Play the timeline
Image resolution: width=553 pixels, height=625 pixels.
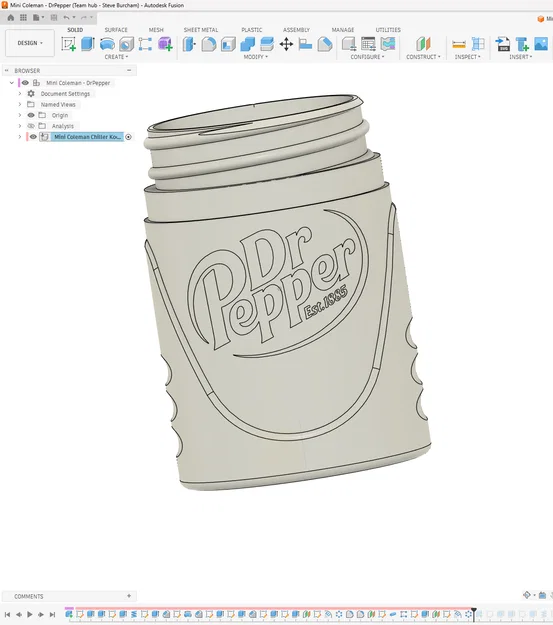[x=30, y=615]
